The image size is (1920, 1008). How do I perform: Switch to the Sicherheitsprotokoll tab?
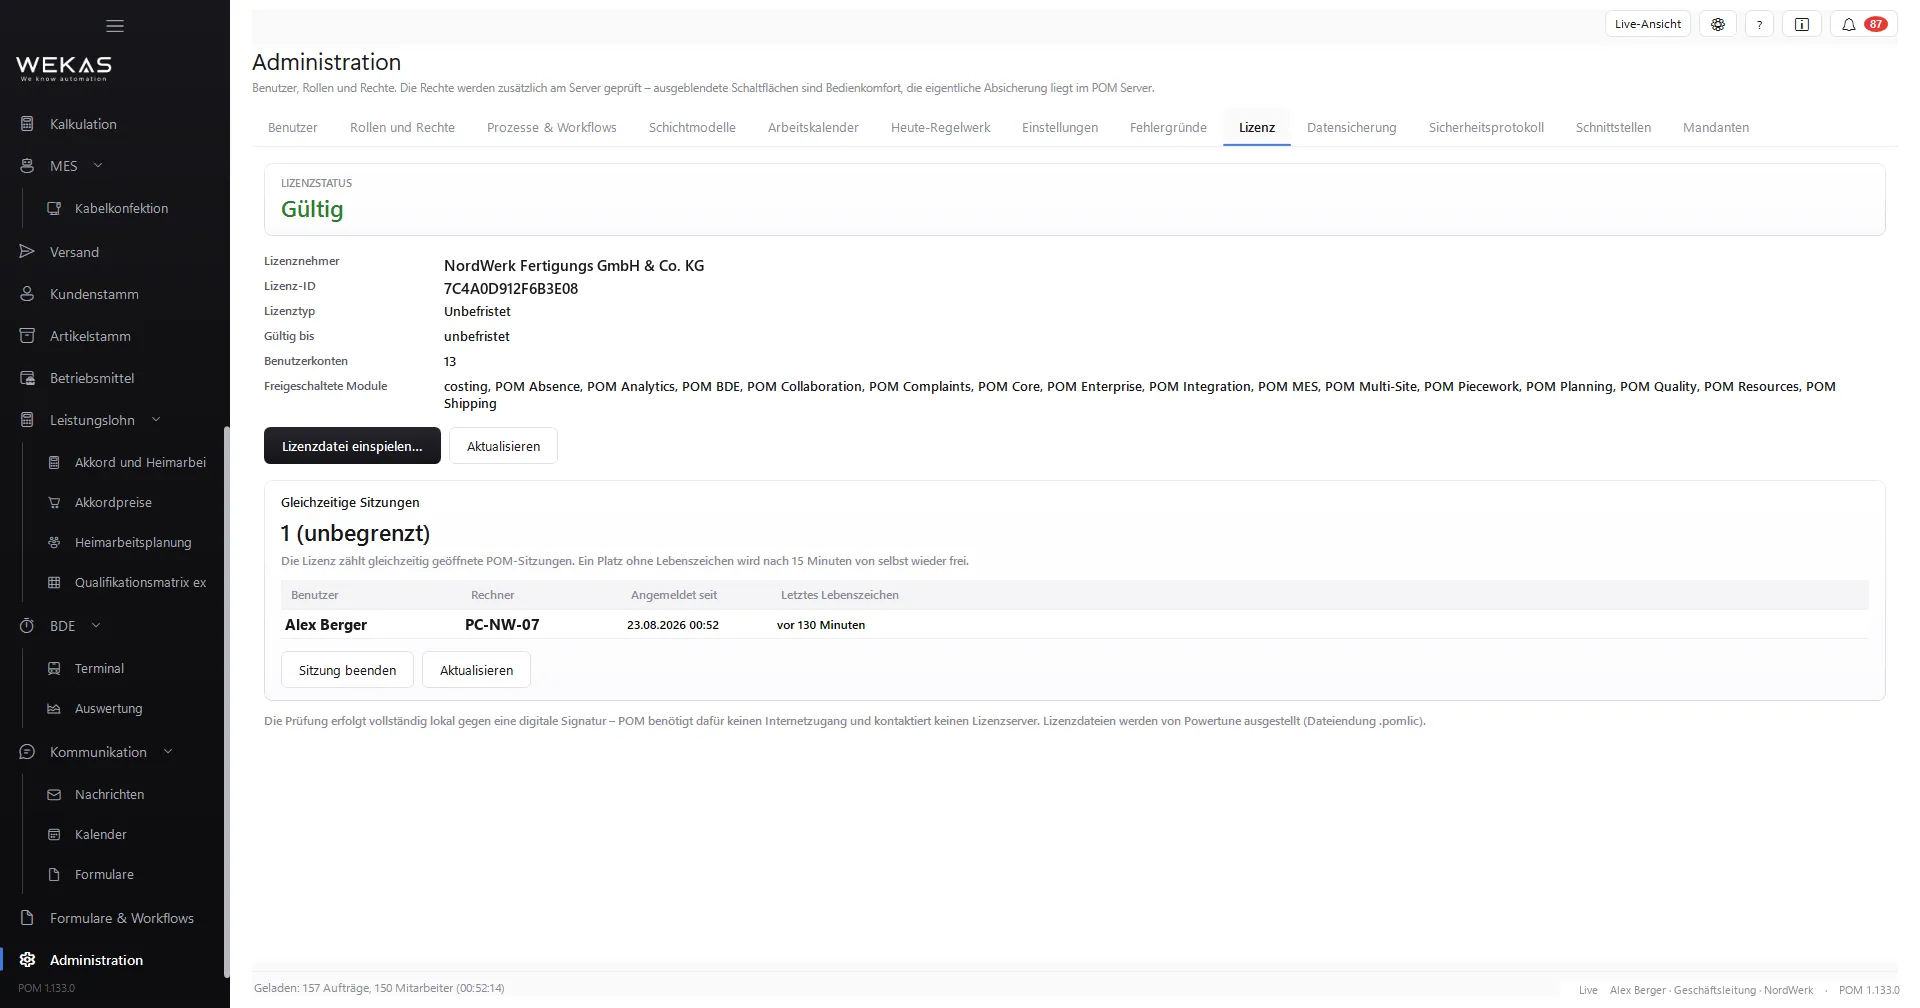tap(1486, 127)
